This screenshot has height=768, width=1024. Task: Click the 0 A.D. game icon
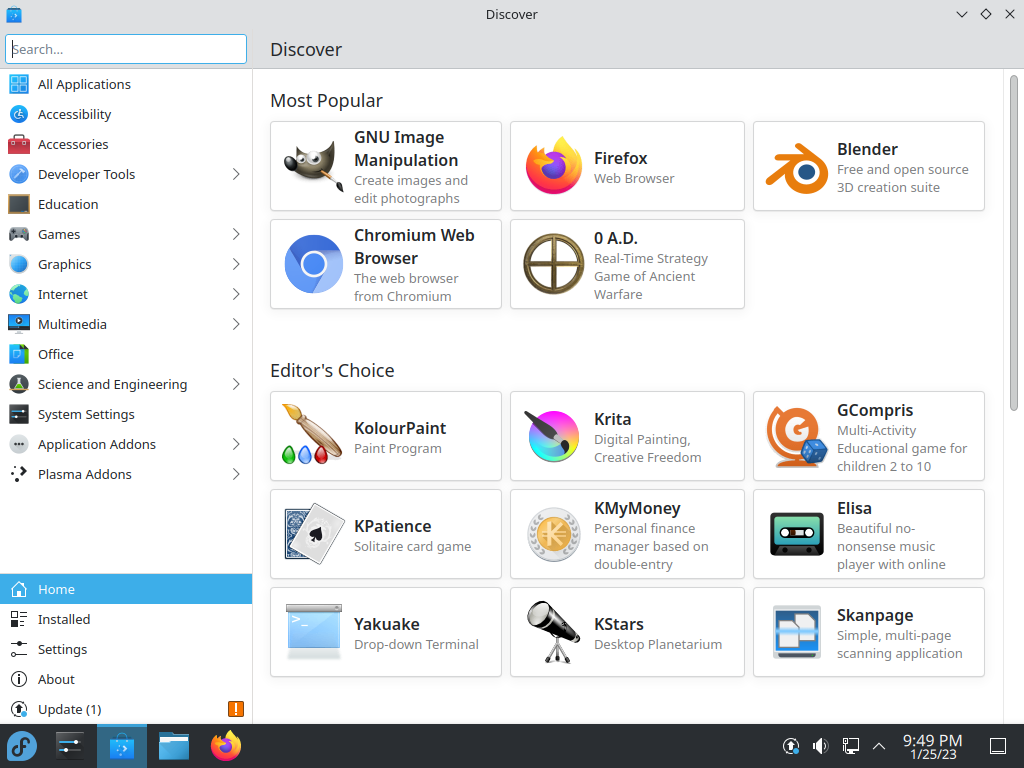click(554, 264)
